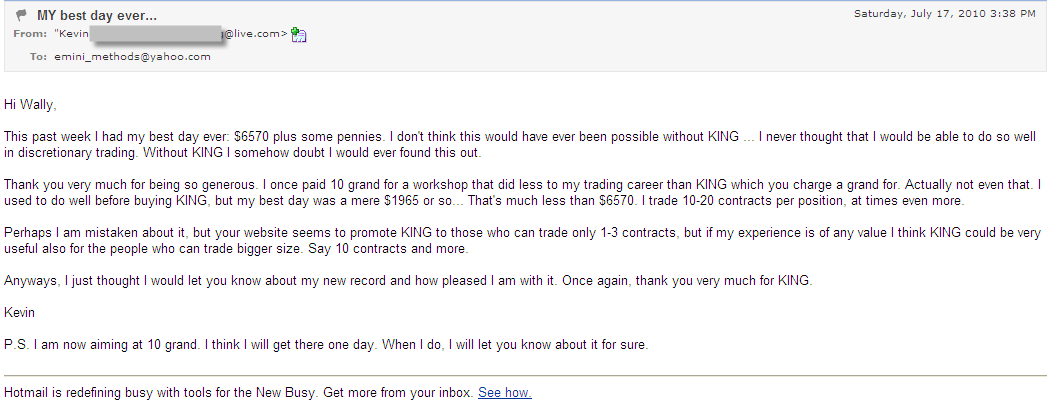The image size is (1052, 407).
Task: Add the sender to contacts via the icon
Action: tap(299, 35)
